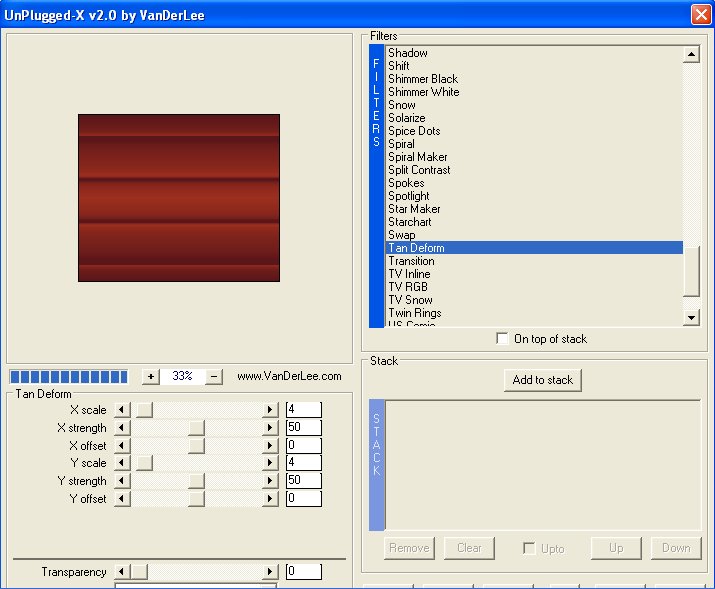This screenshot has width=715, height=589.
Task: Click the Clear stack button
Action: 469,548
